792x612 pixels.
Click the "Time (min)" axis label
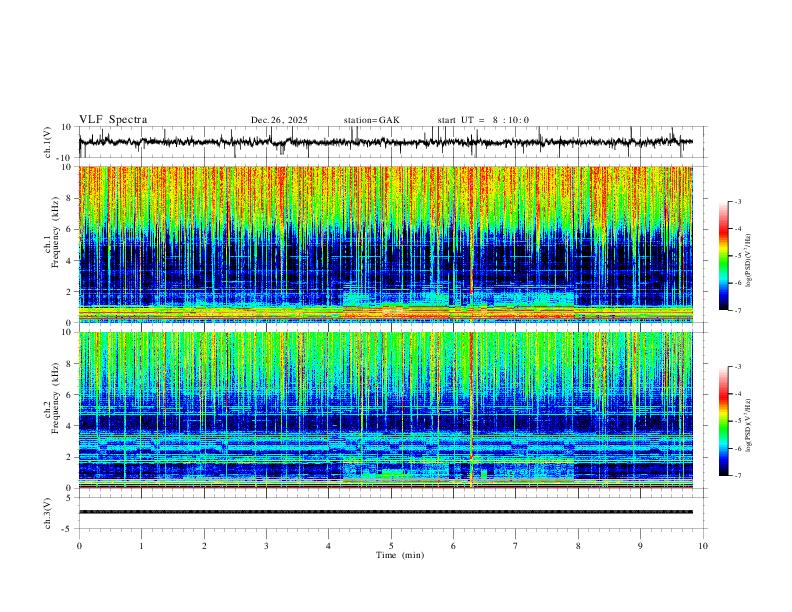pos(400,555)
